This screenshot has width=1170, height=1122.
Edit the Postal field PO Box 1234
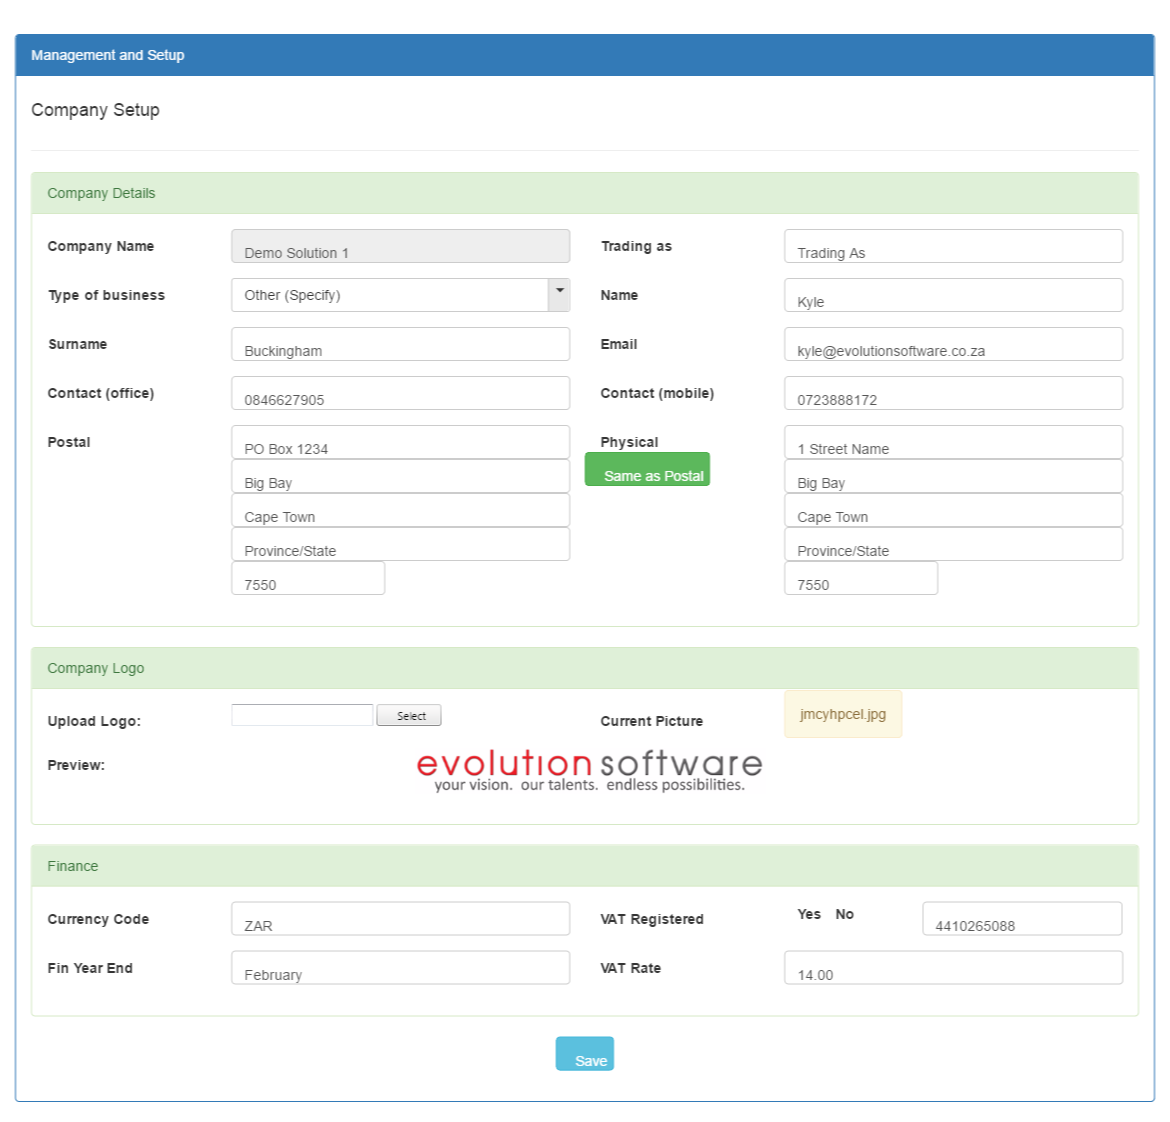point(401,442)
